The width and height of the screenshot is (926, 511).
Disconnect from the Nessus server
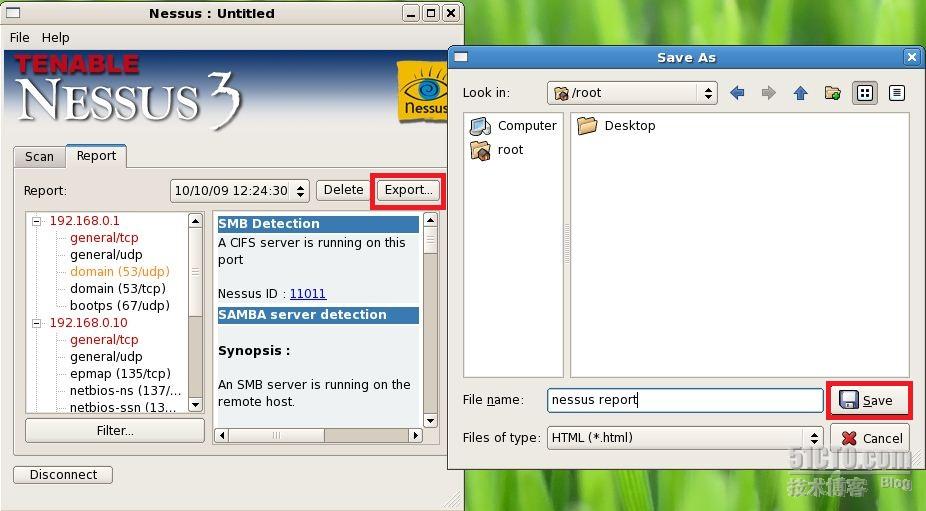[x=63, y=474]
